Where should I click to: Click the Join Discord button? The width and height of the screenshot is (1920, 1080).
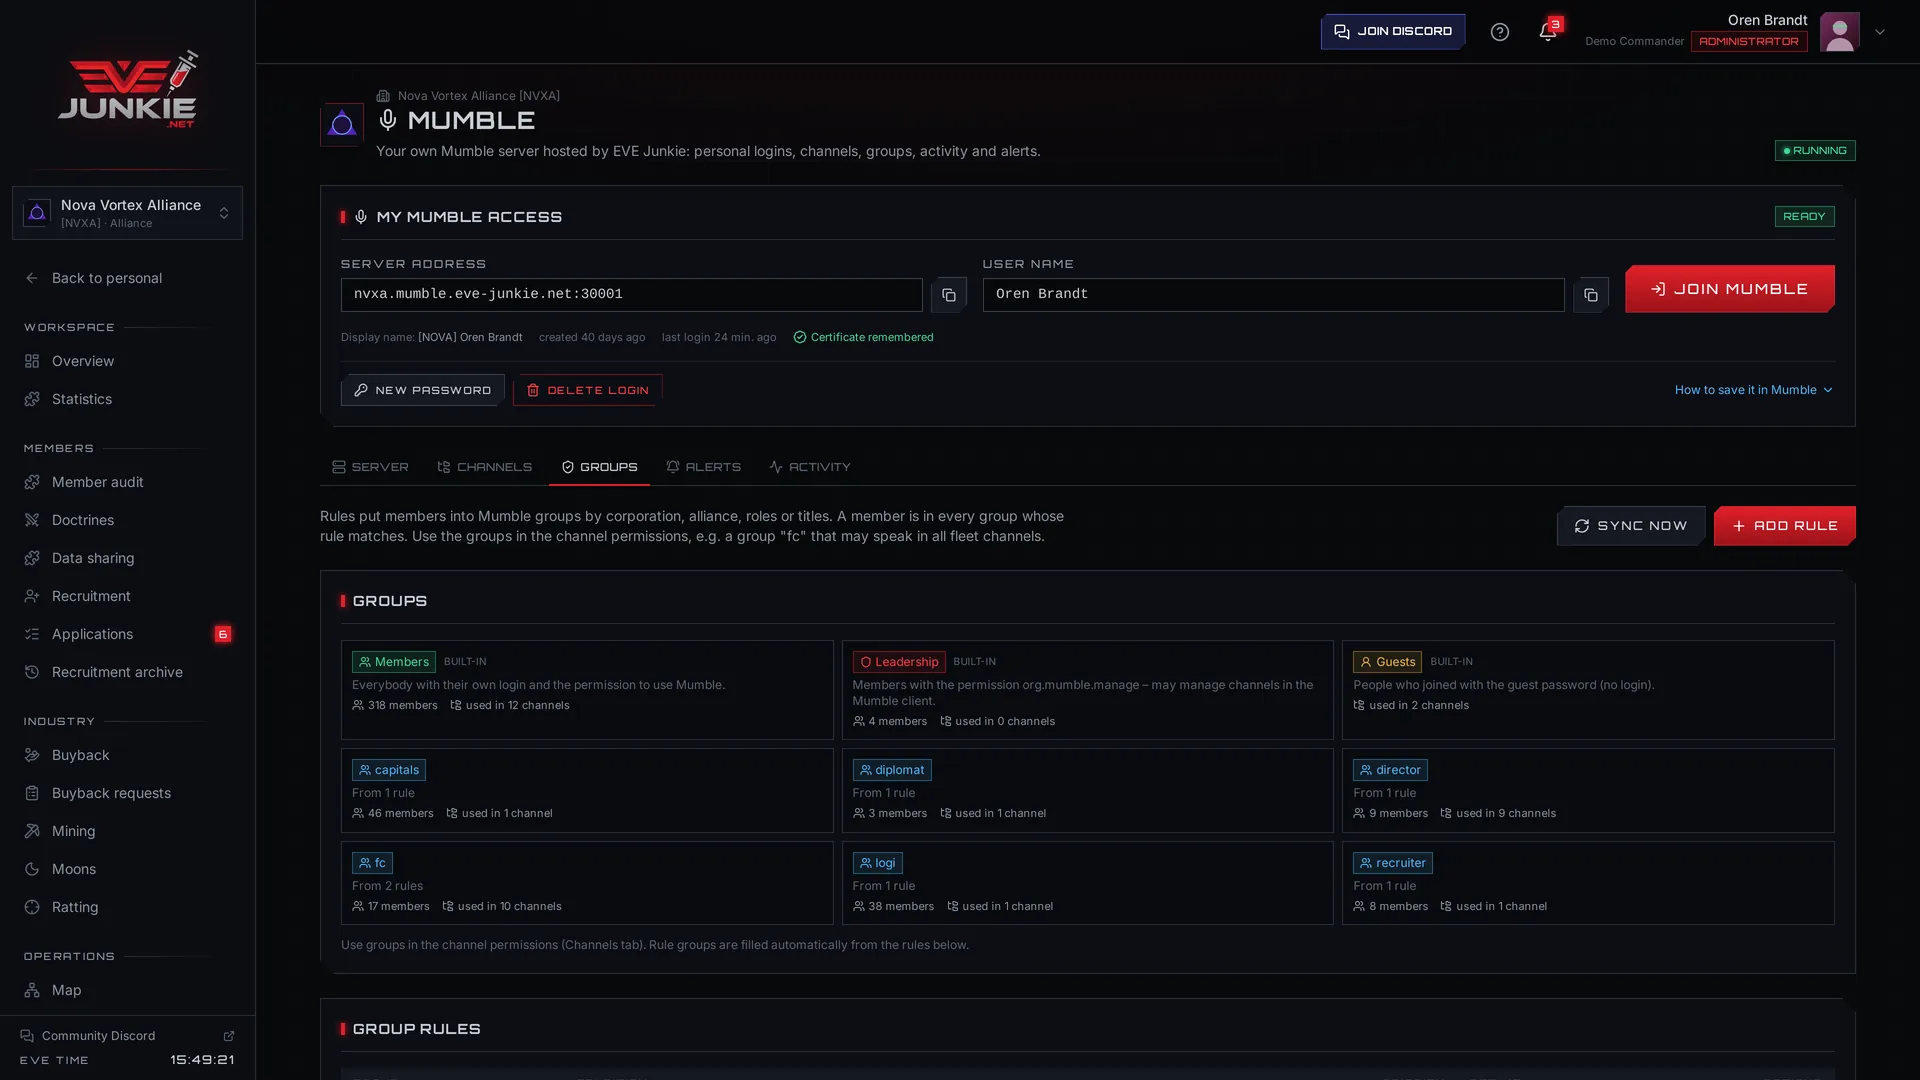(x=1393, y=32)
